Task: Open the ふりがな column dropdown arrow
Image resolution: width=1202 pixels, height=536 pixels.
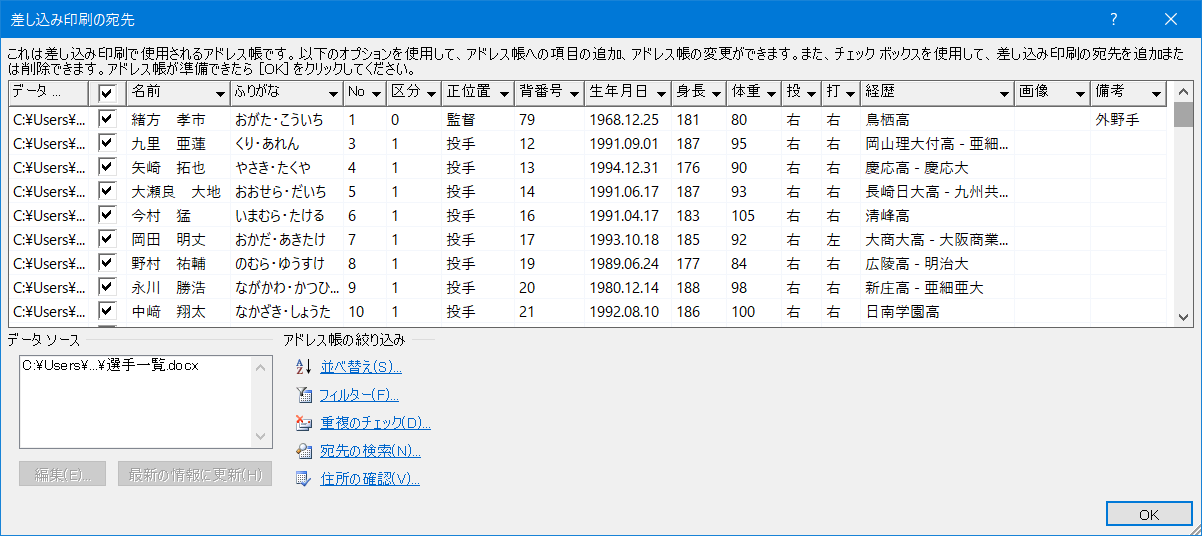Action: tap(332, 93)
